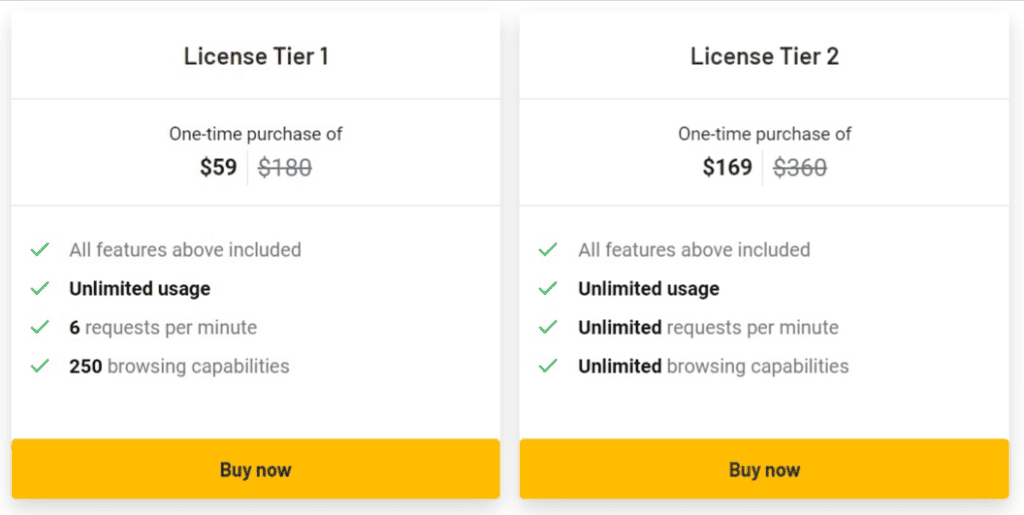The height and width of the screenshot is (515, 1024).
Task: Click checkmark next to Tier 2 'Unlimited usage'
Action: pos(548,288)
